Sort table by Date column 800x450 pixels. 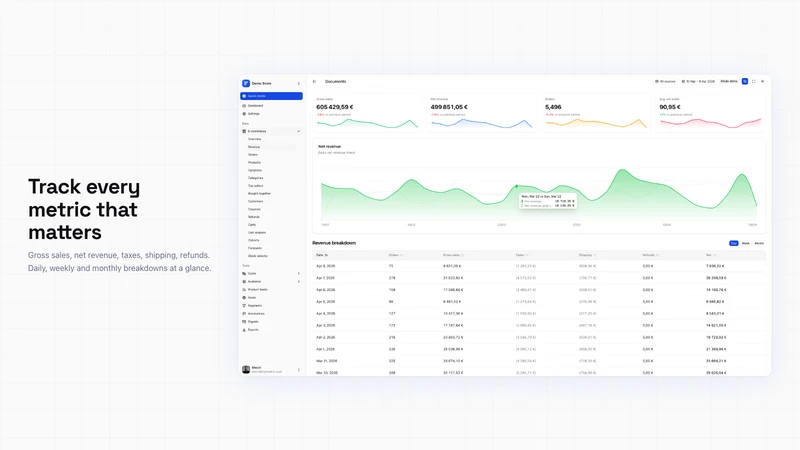322,255
